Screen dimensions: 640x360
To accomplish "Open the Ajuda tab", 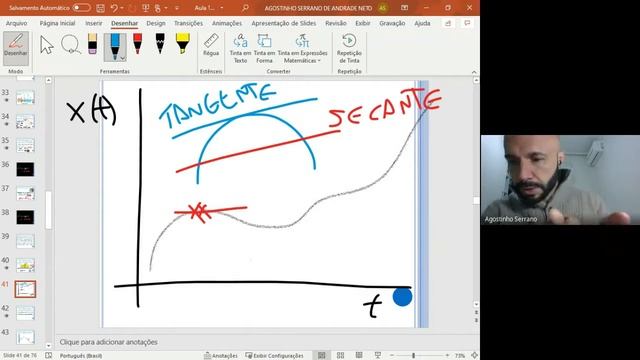I will (x=422, y=23).
